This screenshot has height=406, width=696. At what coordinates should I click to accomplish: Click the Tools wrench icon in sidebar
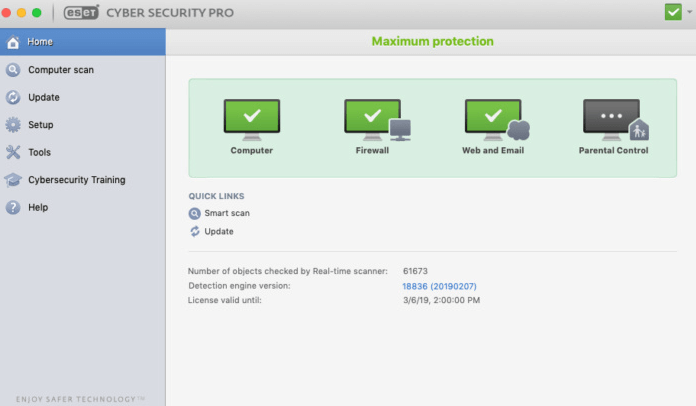13,152
